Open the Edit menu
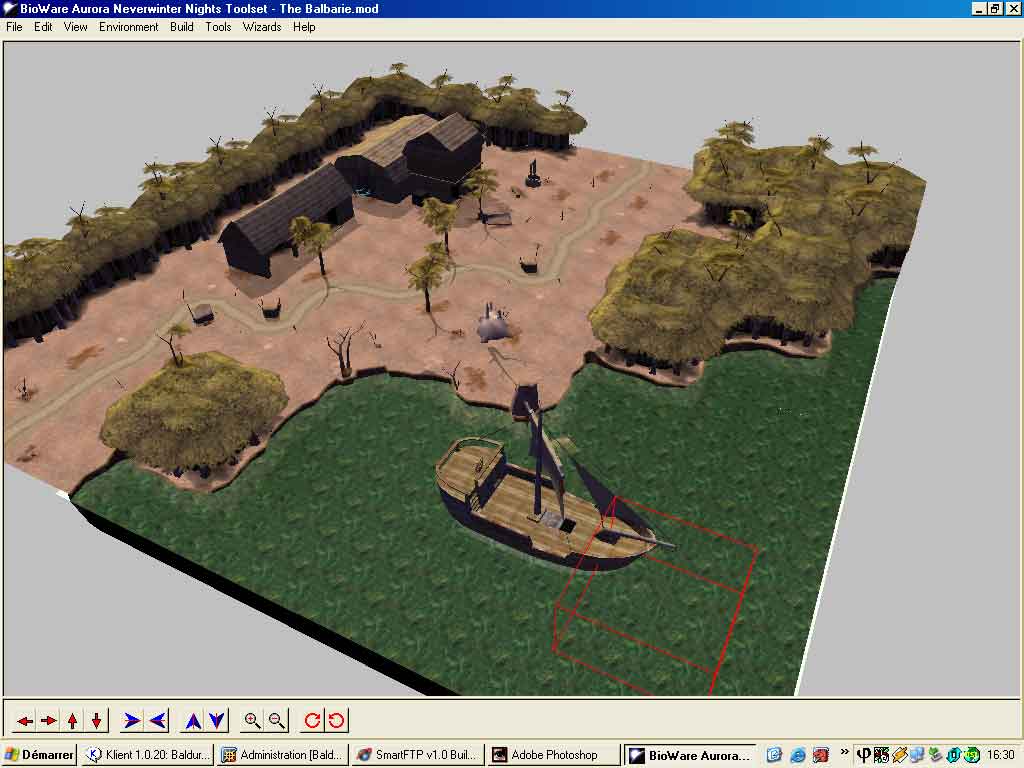Image resolution: width=1024 pixels, height=768 pixels. (43, 27)
